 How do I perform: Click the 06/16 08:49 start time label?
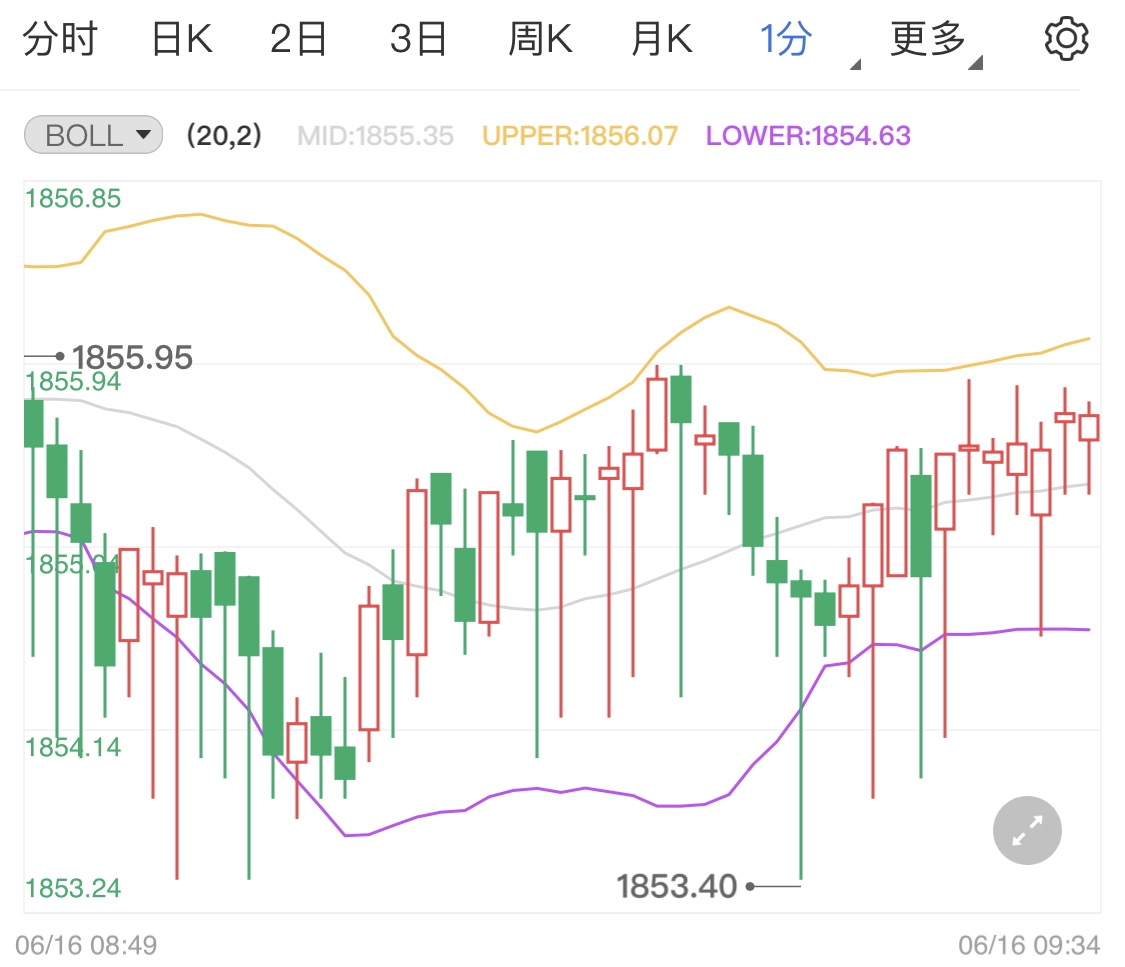[86, 945]
